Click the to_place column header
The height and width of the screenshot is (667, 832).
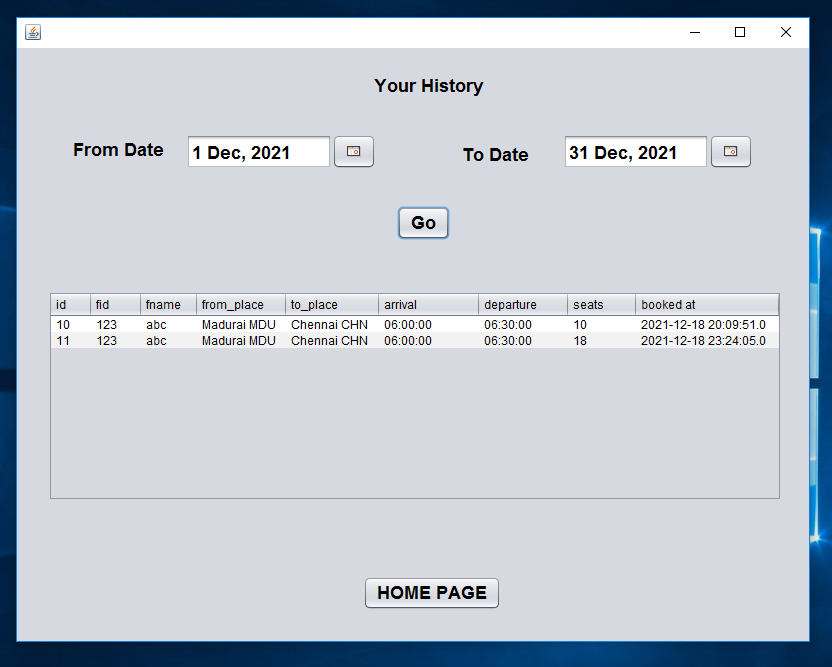(332, 305)
